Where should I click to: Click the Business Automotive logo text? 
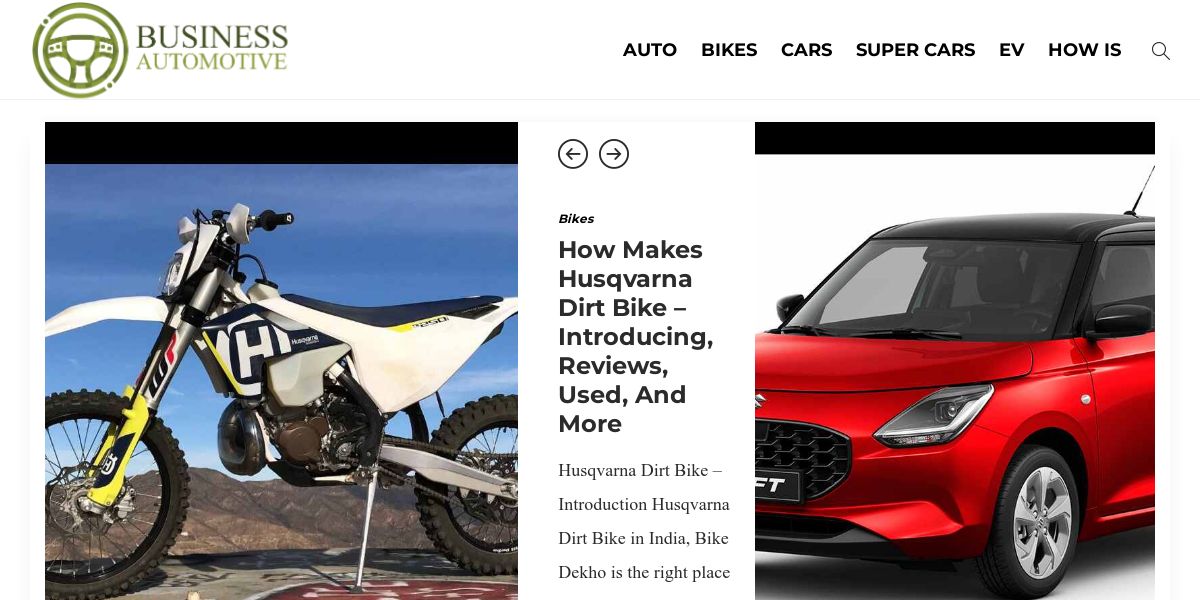point(212,48)
